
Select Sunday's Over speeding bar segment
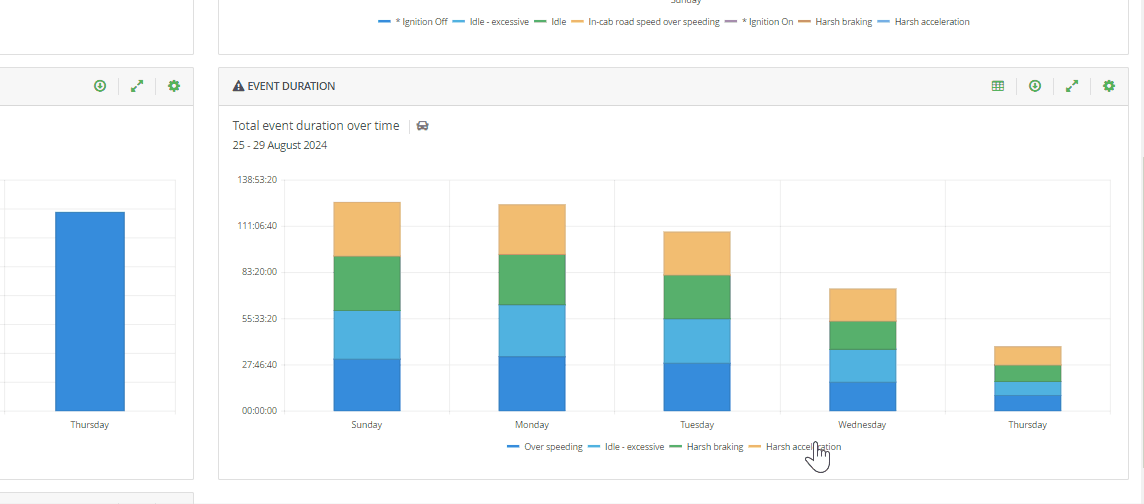(x=367, y=384)
